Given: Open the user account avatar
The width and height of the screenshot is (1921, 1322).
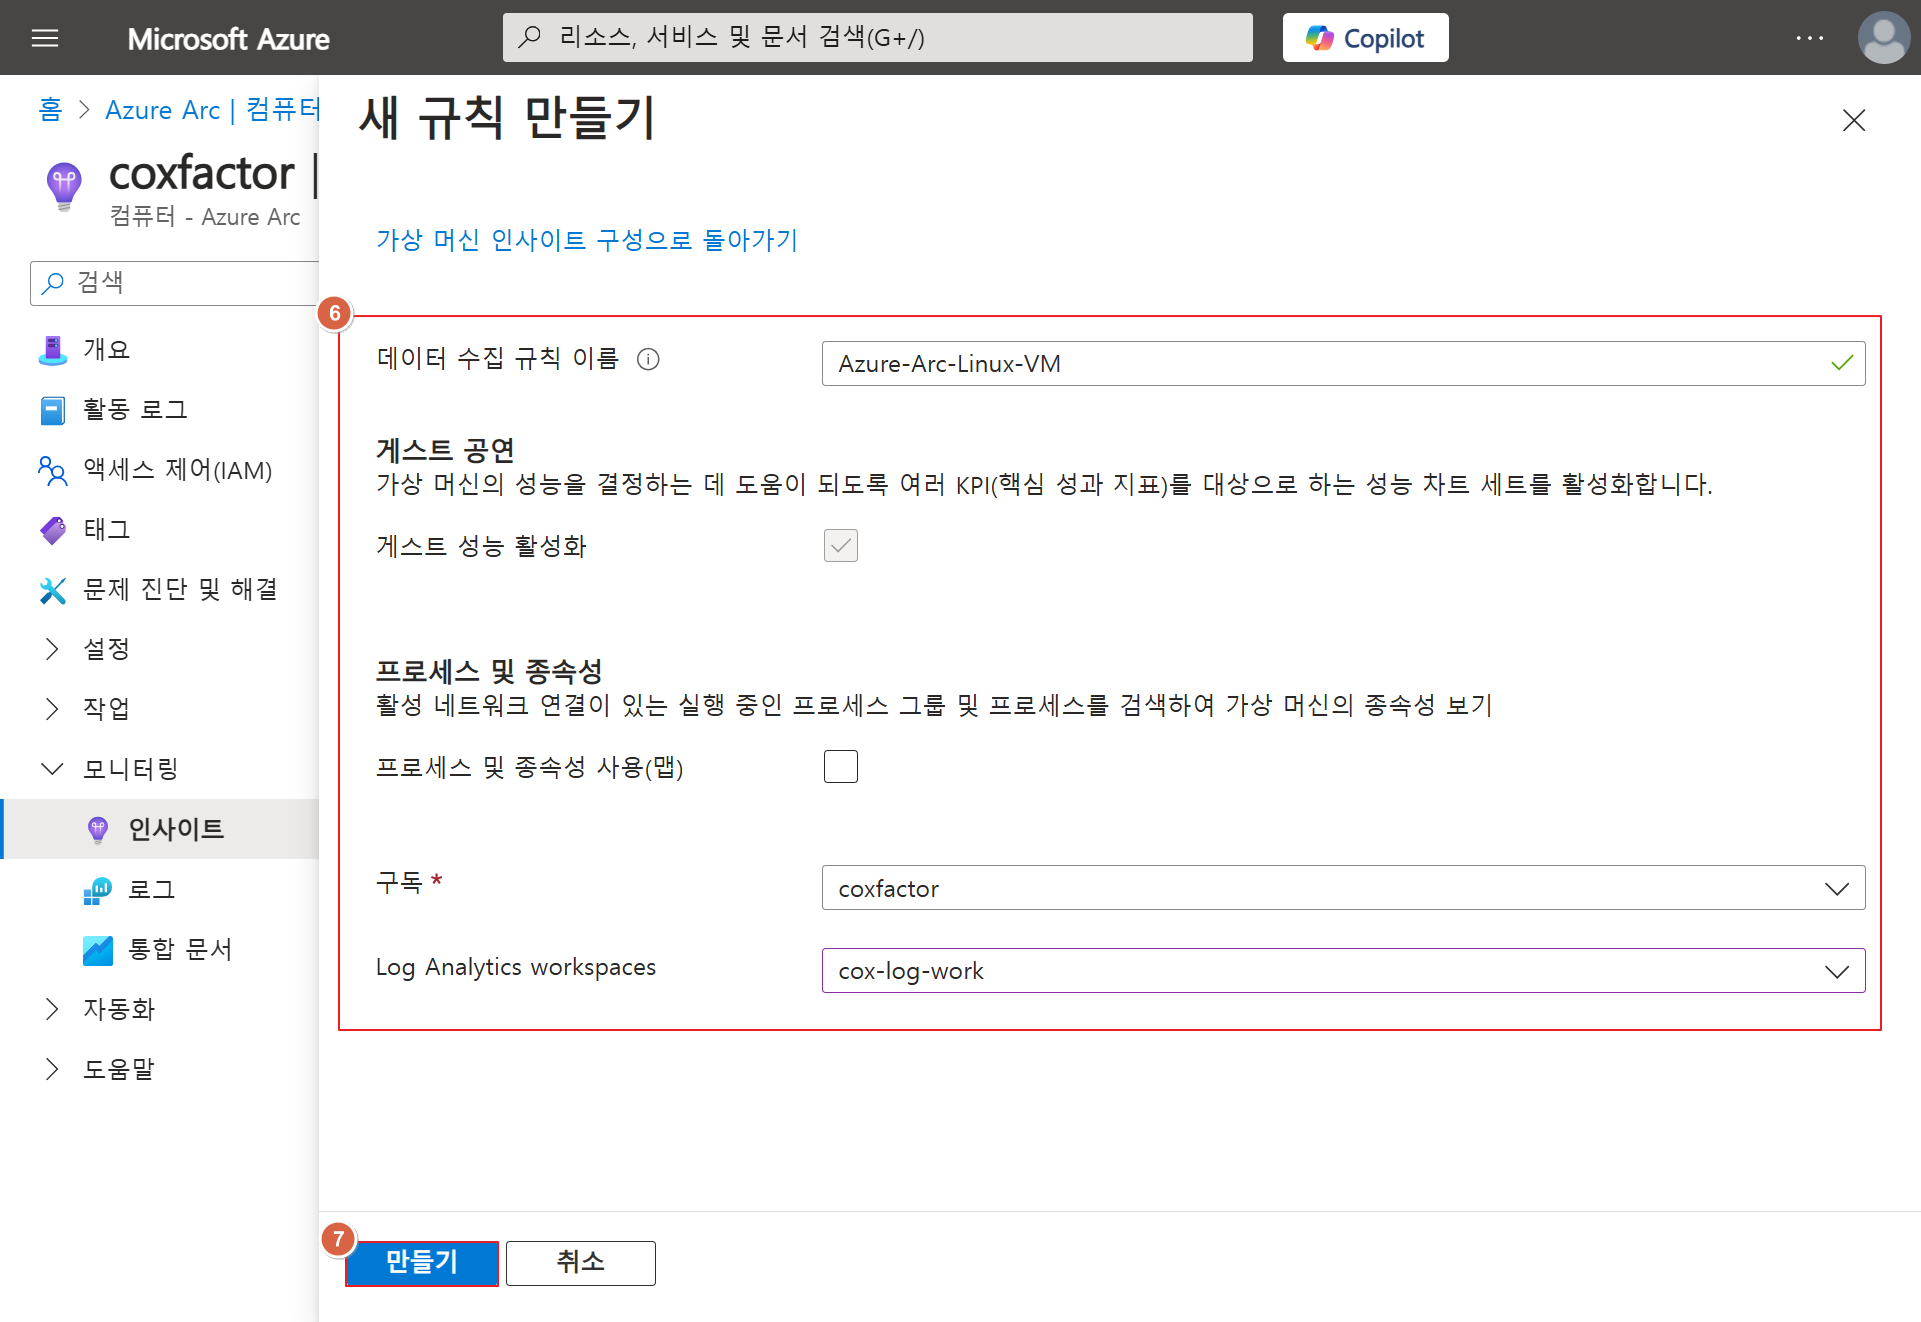Looking at the screenshot, I should (x=1883, y=38).
